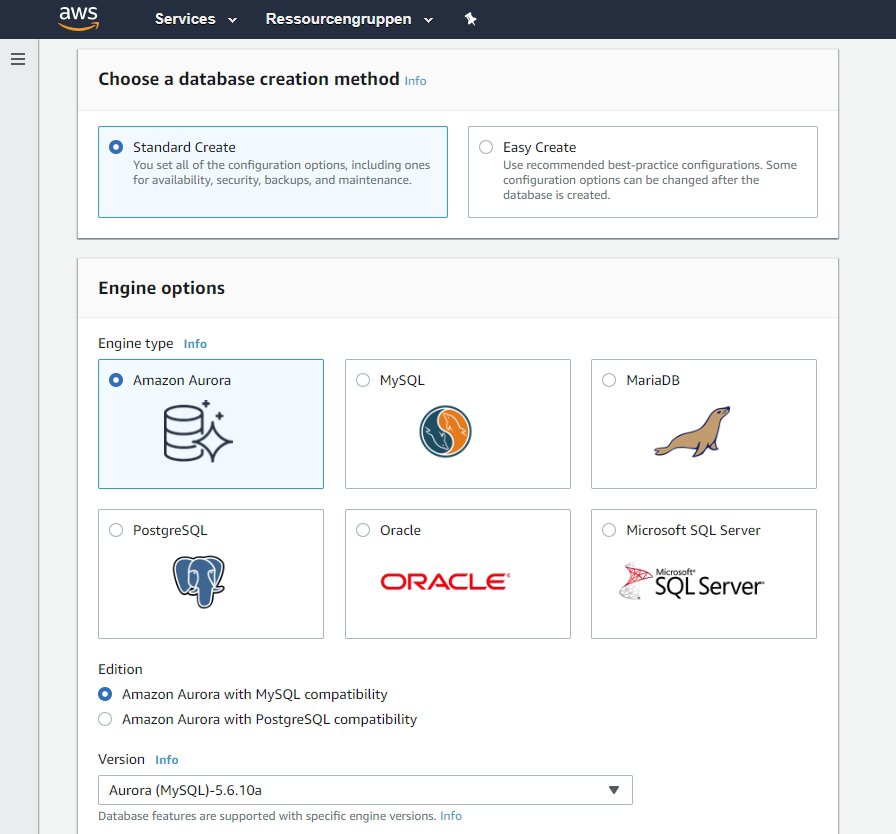The width and height of the screenshot is (896, 834).
Task: Click the Standard Create option card
Action: 273,171
